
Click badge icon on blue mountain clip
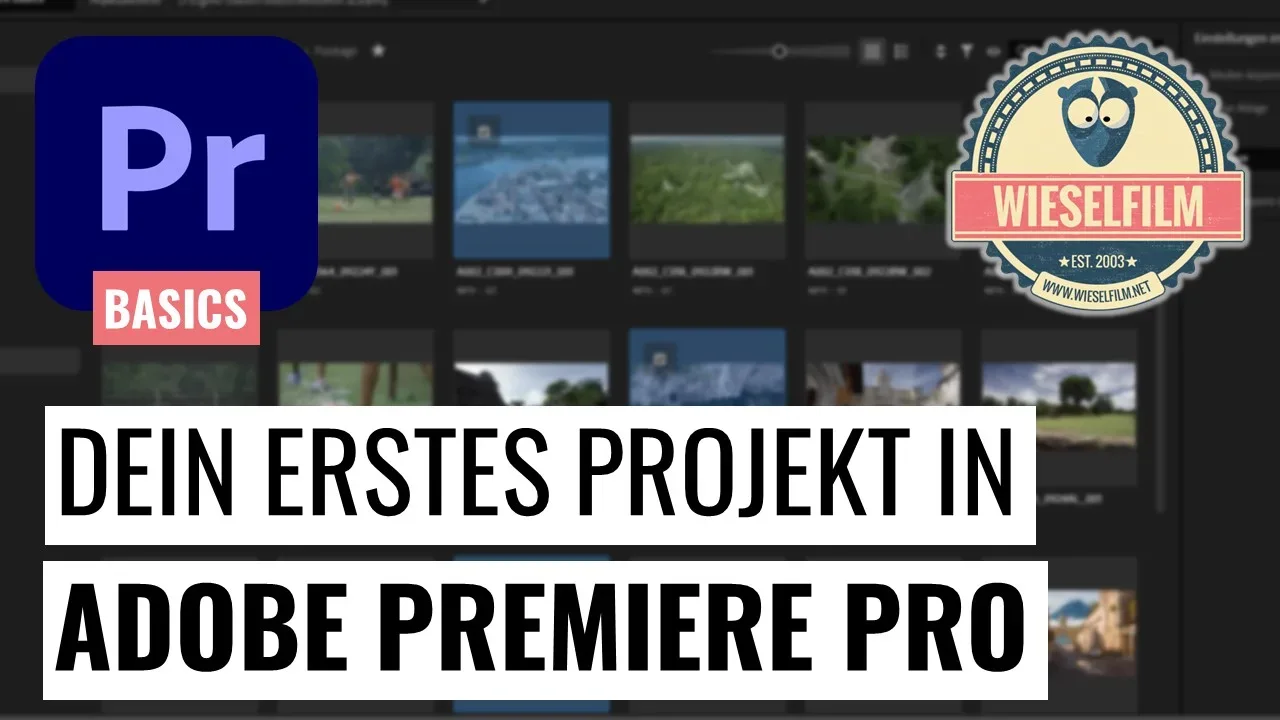tap(661, 357)
